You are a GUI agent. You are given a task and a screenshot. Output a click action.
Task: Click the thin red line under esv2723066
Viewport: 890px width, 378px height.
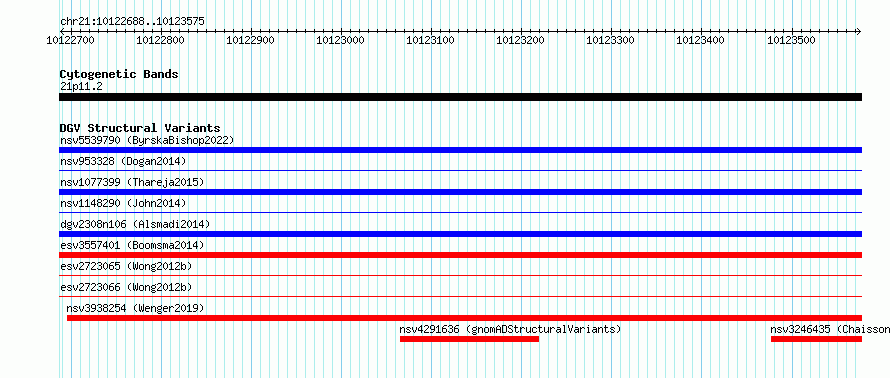point(460,296)
